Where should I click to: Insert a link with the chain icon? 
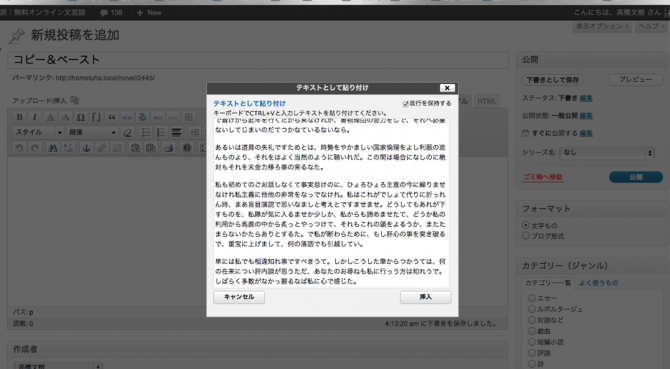tap(102, 148)
